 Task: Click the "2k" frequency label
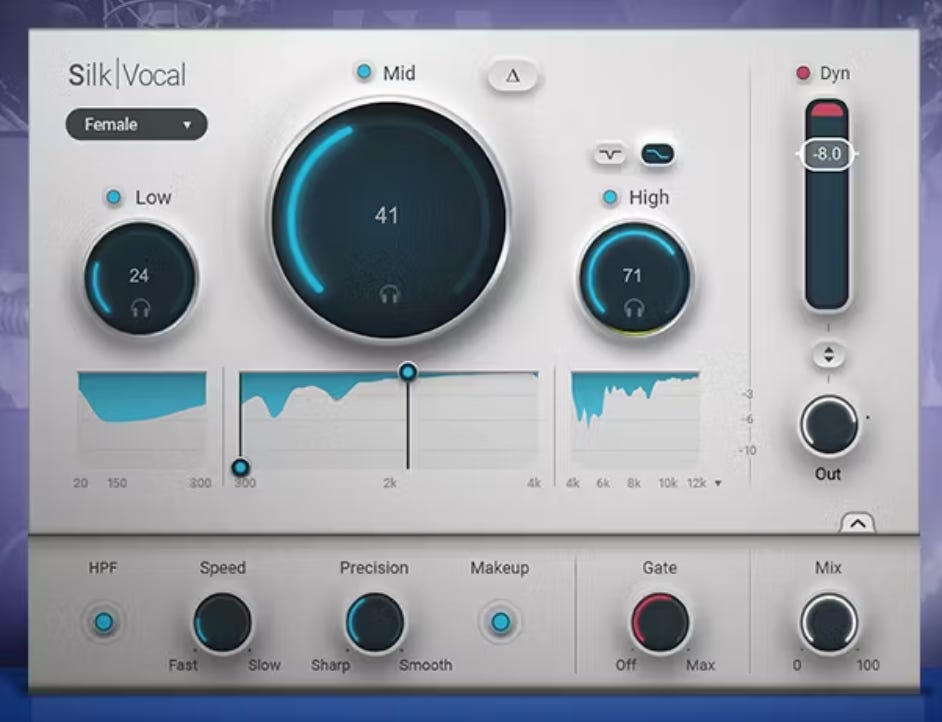(x=390, y=483)
